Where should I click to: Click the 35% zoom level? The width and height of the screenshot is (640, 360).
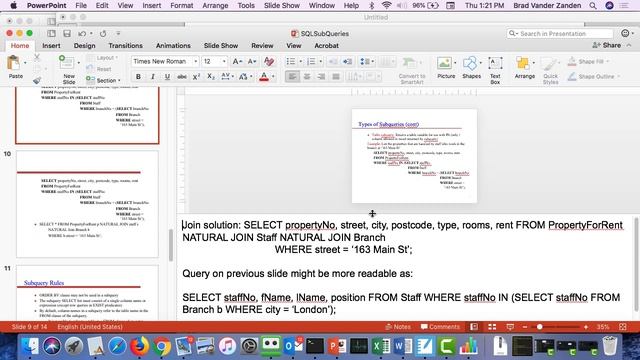603,327
